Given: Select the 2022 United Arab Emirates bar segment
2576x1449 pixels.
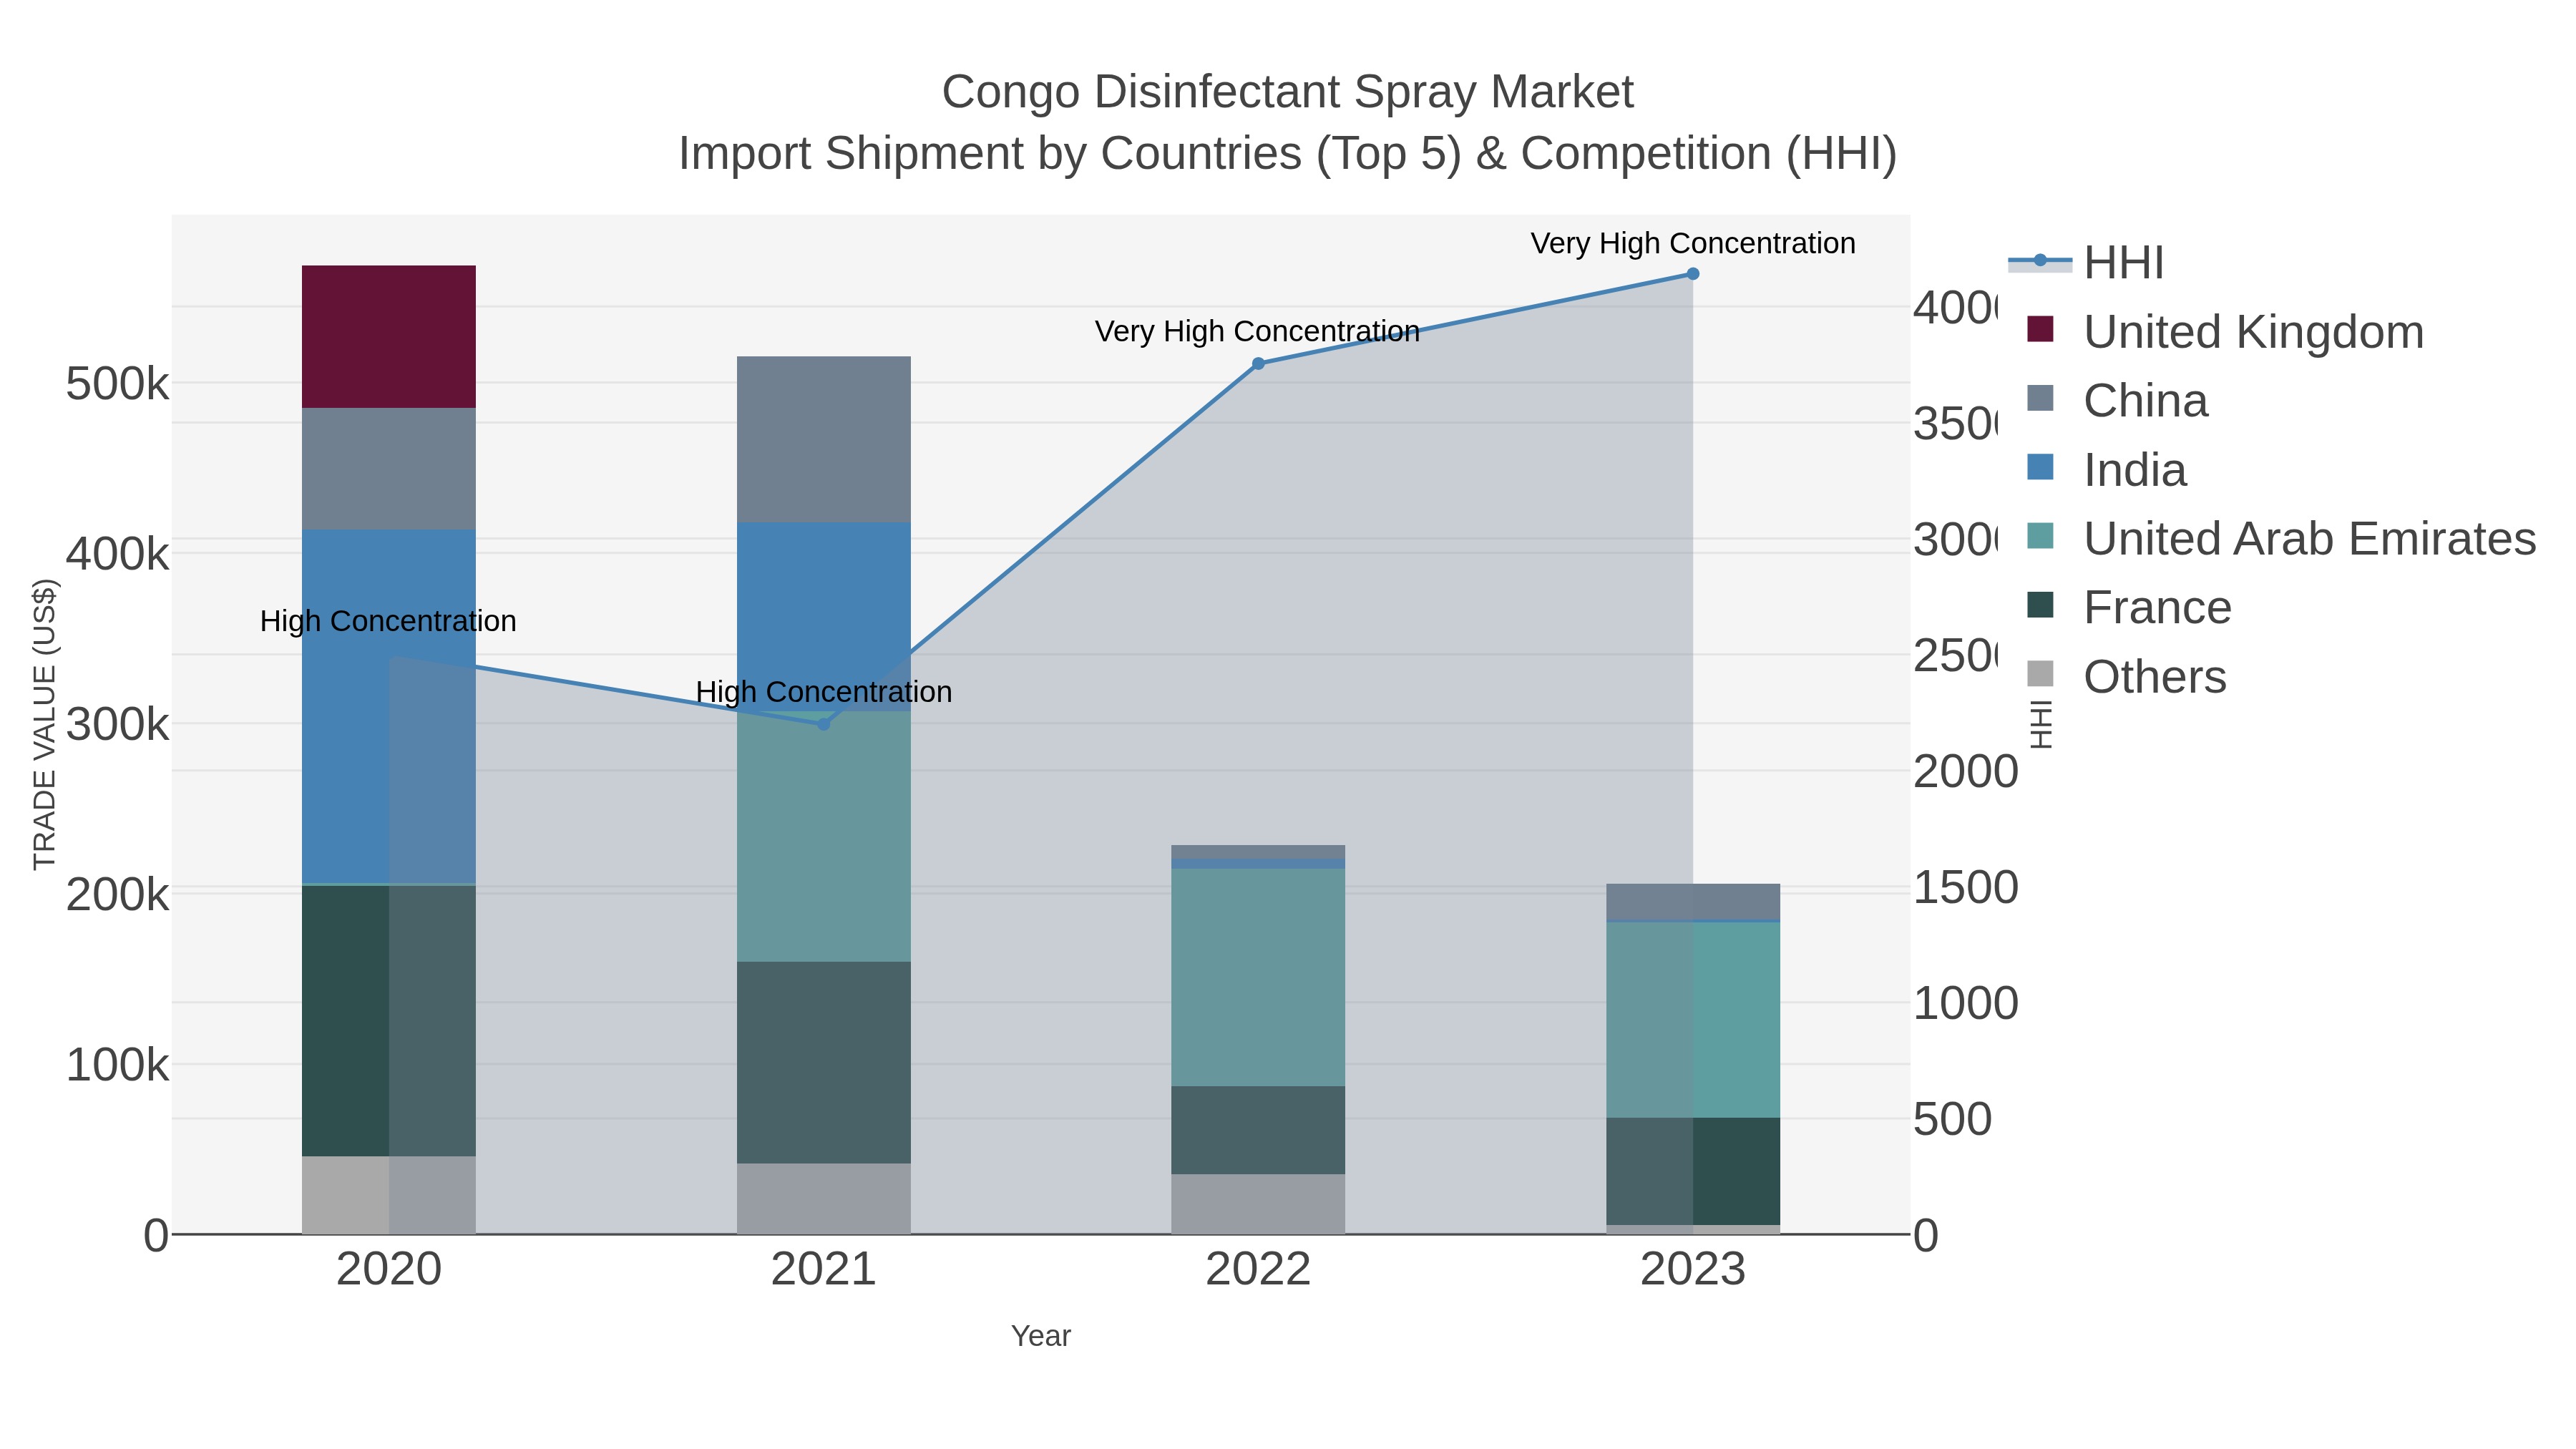Looking at the screenshot, I should (1258, 978).
